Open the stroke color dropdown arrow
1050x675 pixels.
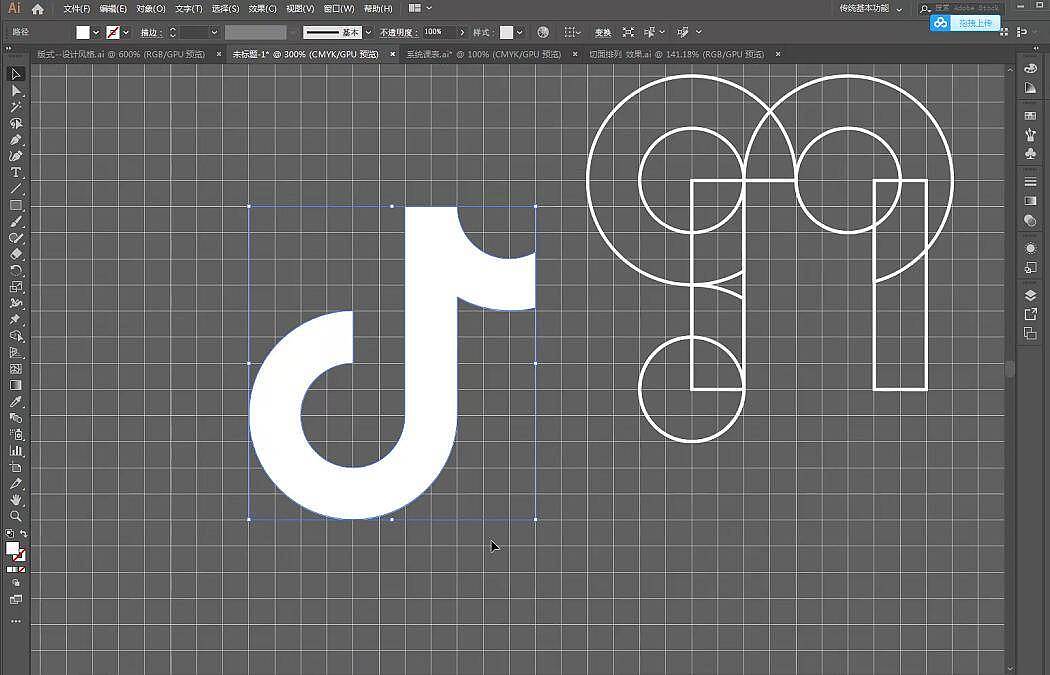126,32
